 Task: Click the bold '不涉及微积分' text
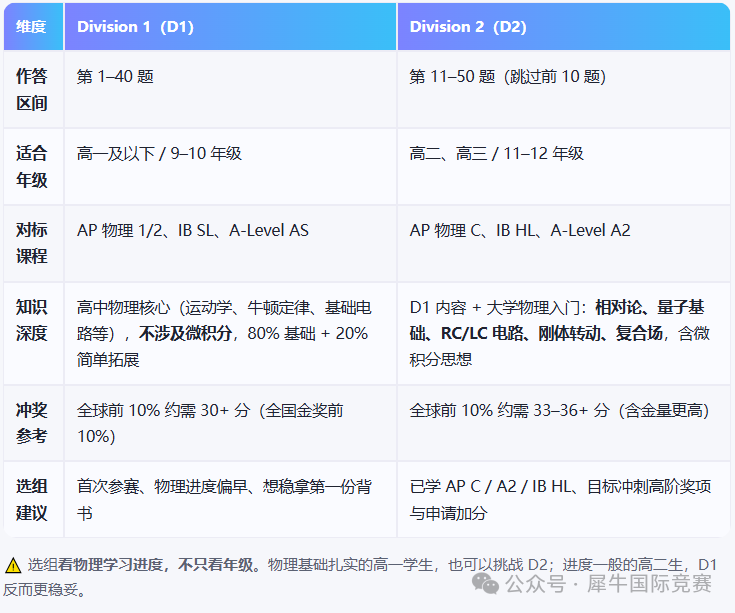click(x=186, y=333)
